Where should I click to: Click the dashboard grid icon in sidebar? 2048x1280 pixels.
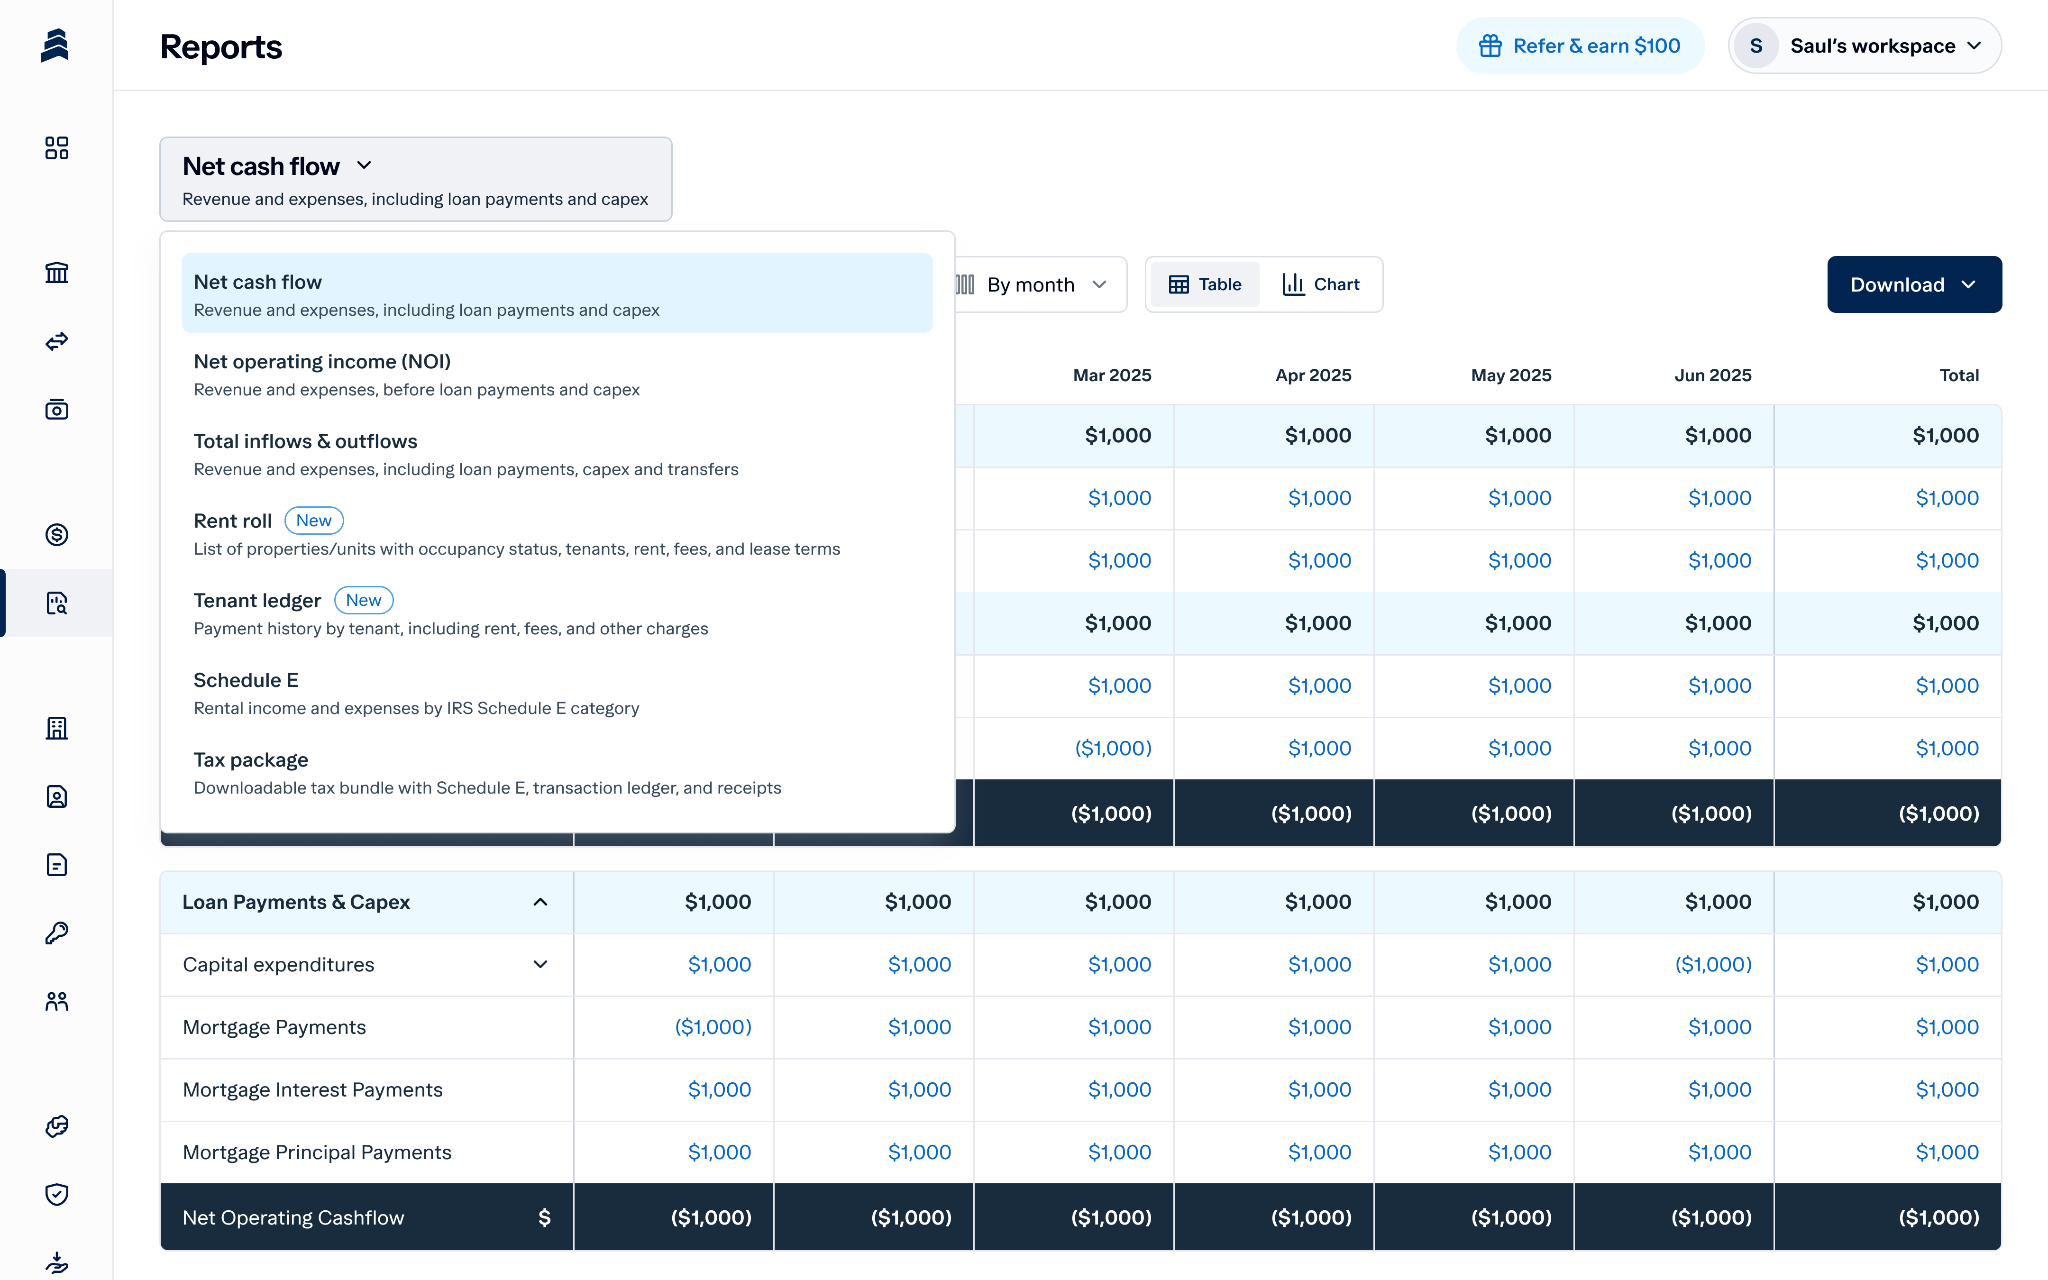click(57, 148)
